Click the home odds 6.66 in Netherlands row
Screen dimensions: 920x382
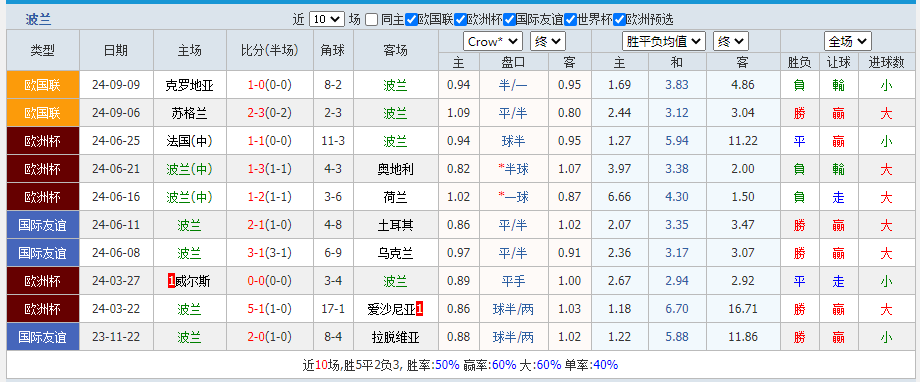[x=620, y=197]
